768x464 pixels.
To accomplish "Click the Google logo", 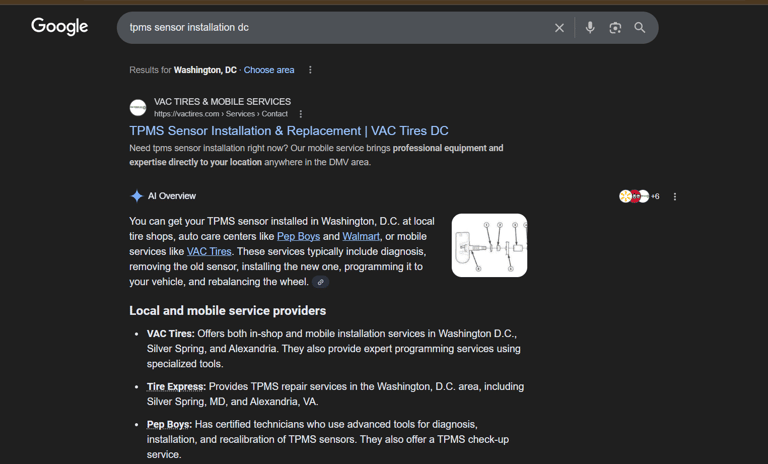I will click(x=59, y=26).
